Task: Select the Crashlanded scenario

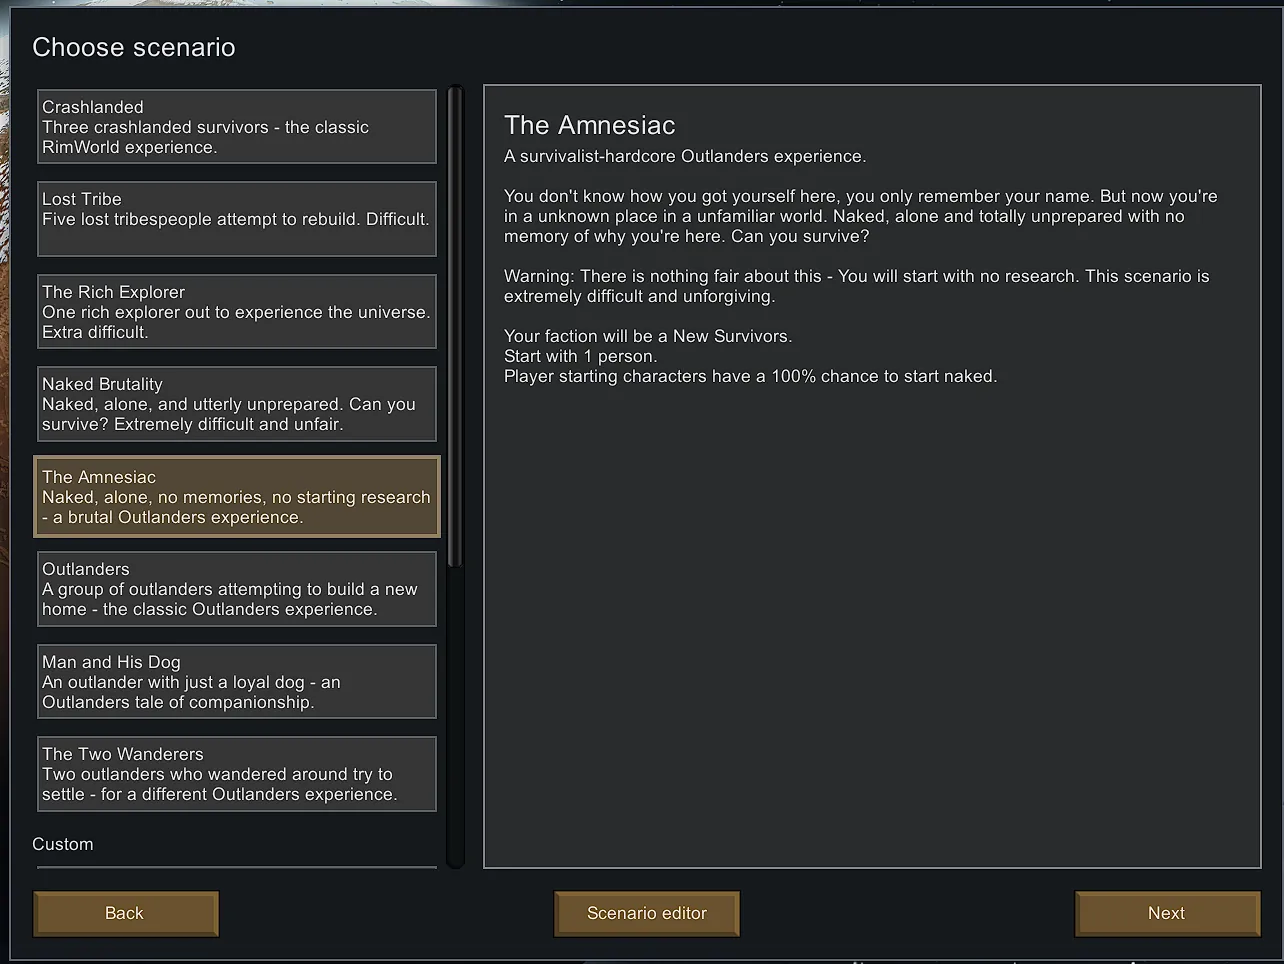Action: pyautogui.click(x=237, y=127)
